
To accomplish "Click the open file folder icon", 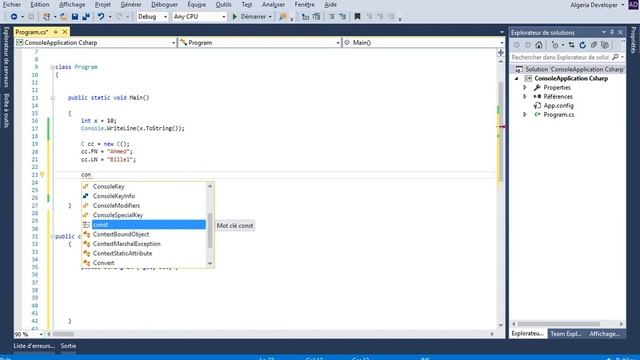I will point(64,17).
